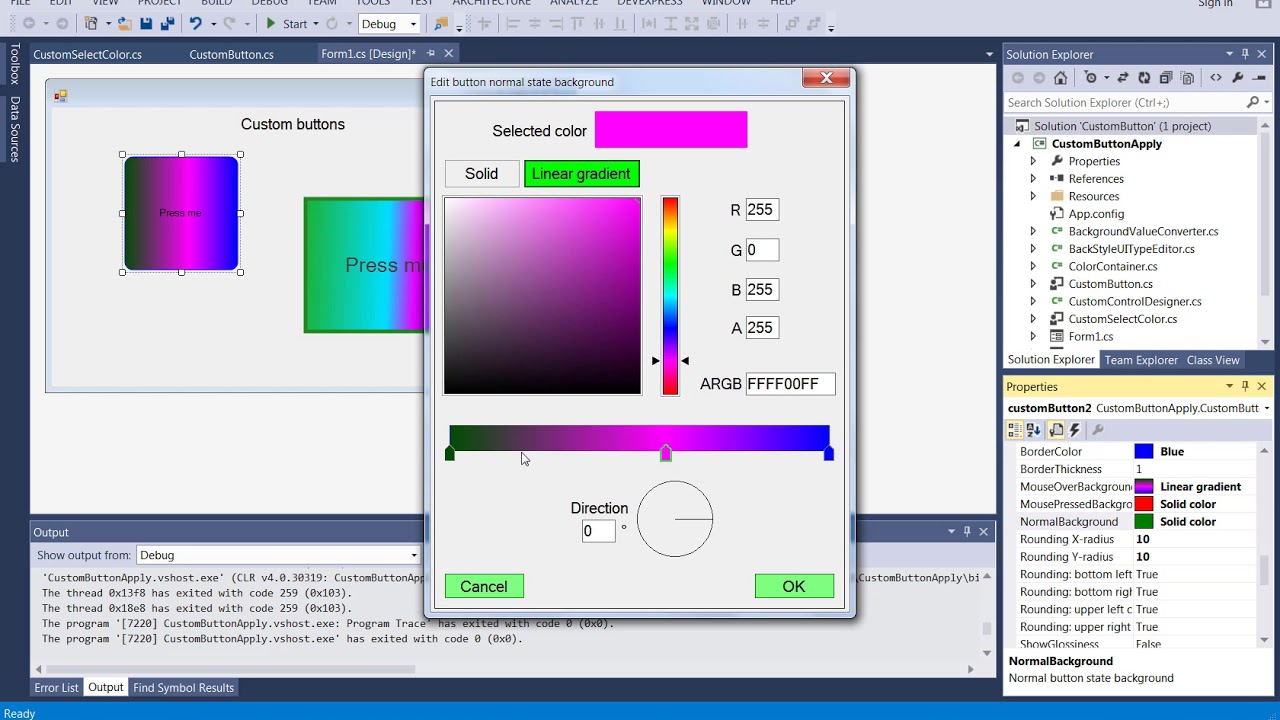1280x720 pixels.
Task: Click Alphabetical sort icon in Properties panel
Action: click(1034, 430)
